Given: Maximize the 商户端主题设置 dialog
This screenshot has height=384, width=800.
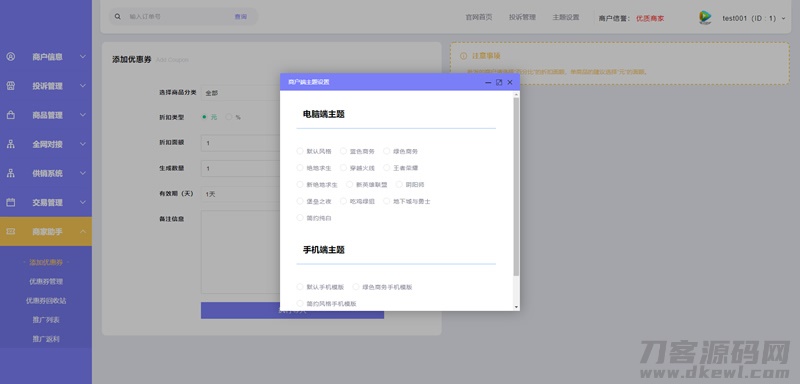Looking at the screenshot, I should pos(499,82).
